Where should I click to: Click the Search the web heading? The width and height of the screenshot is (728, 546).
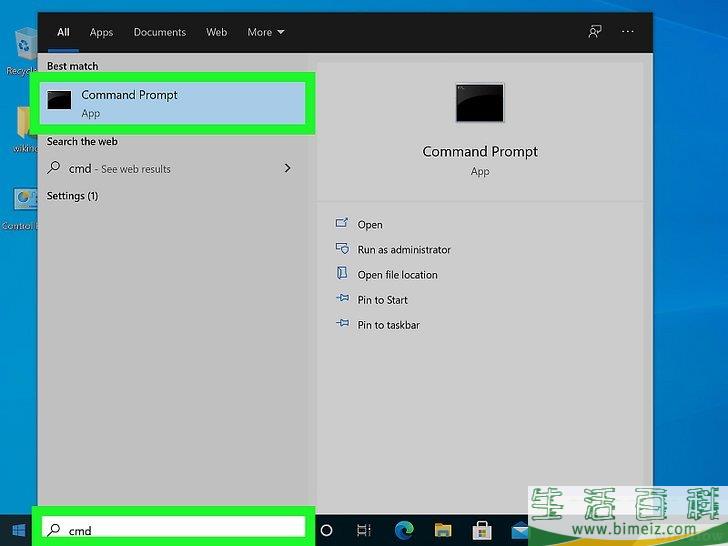click(82, 142)
